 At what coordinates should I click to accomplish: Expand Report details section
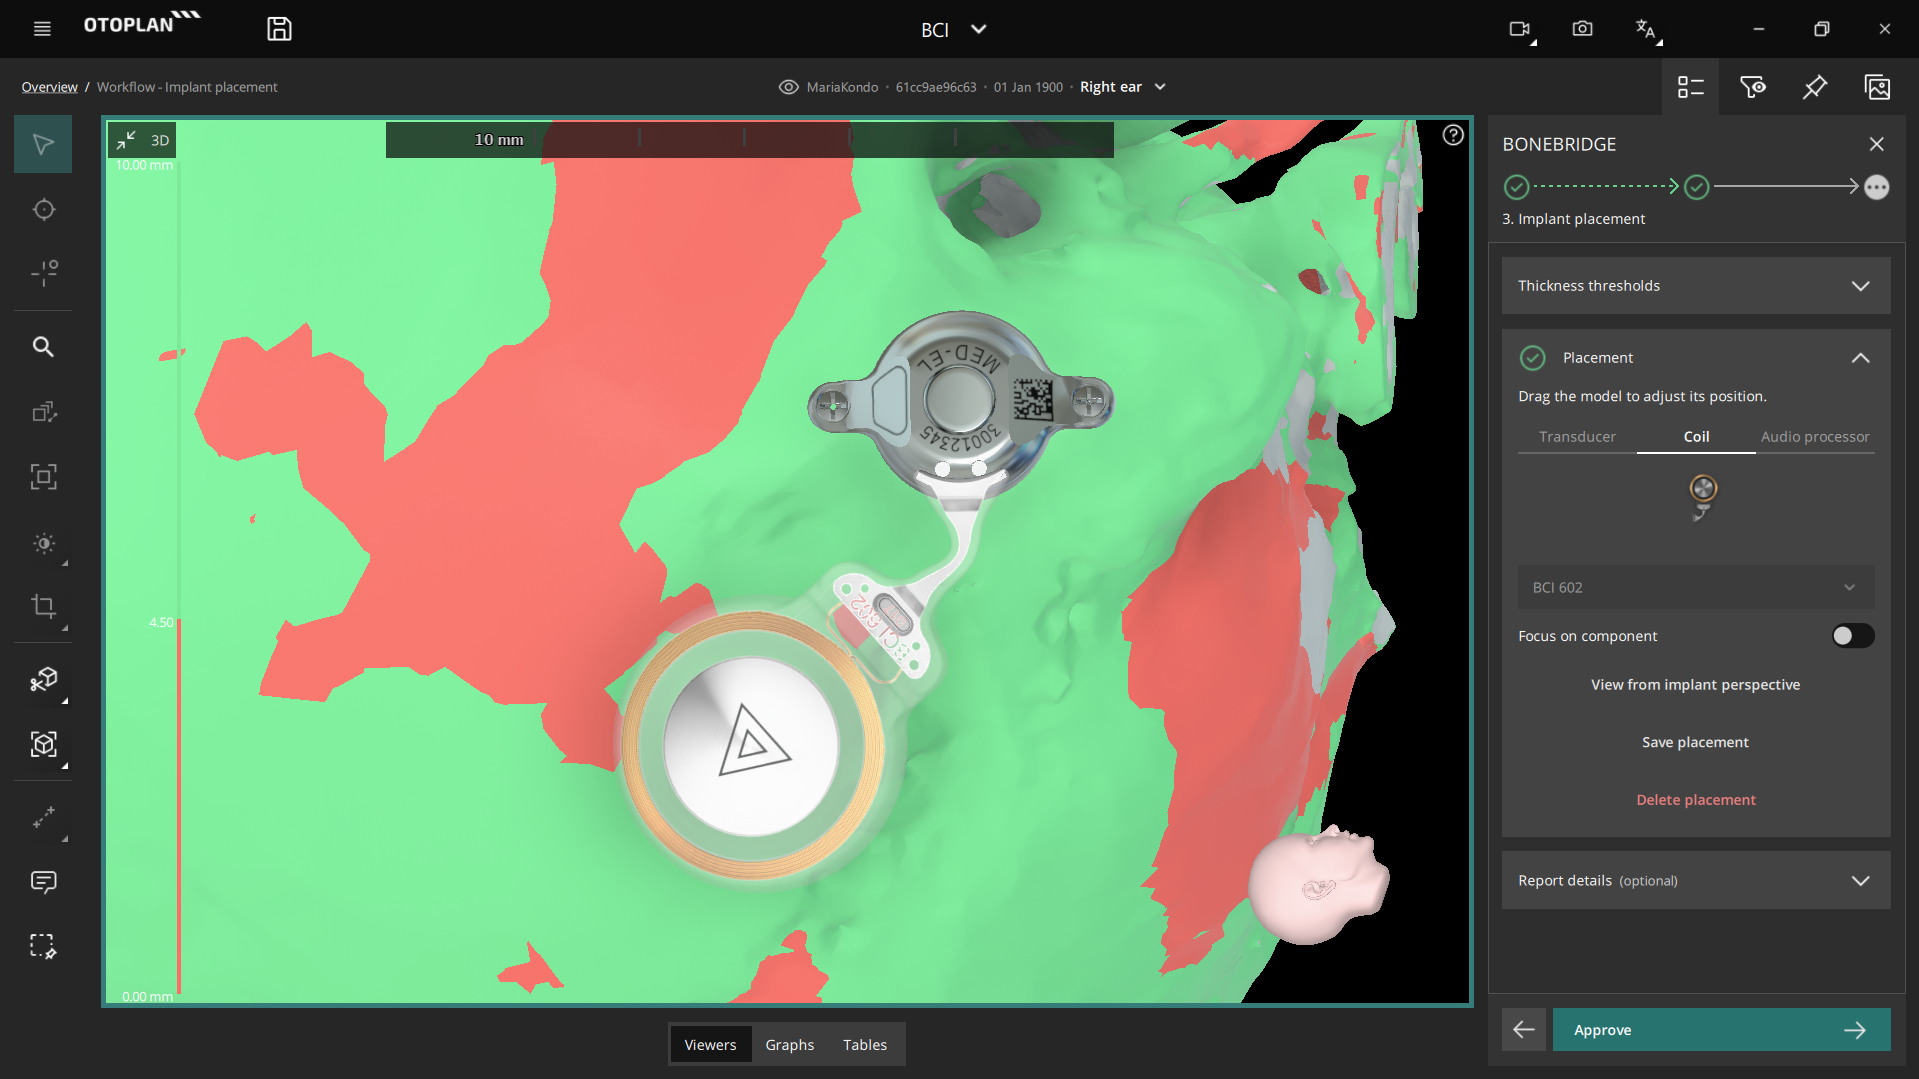coord(1695,881)
